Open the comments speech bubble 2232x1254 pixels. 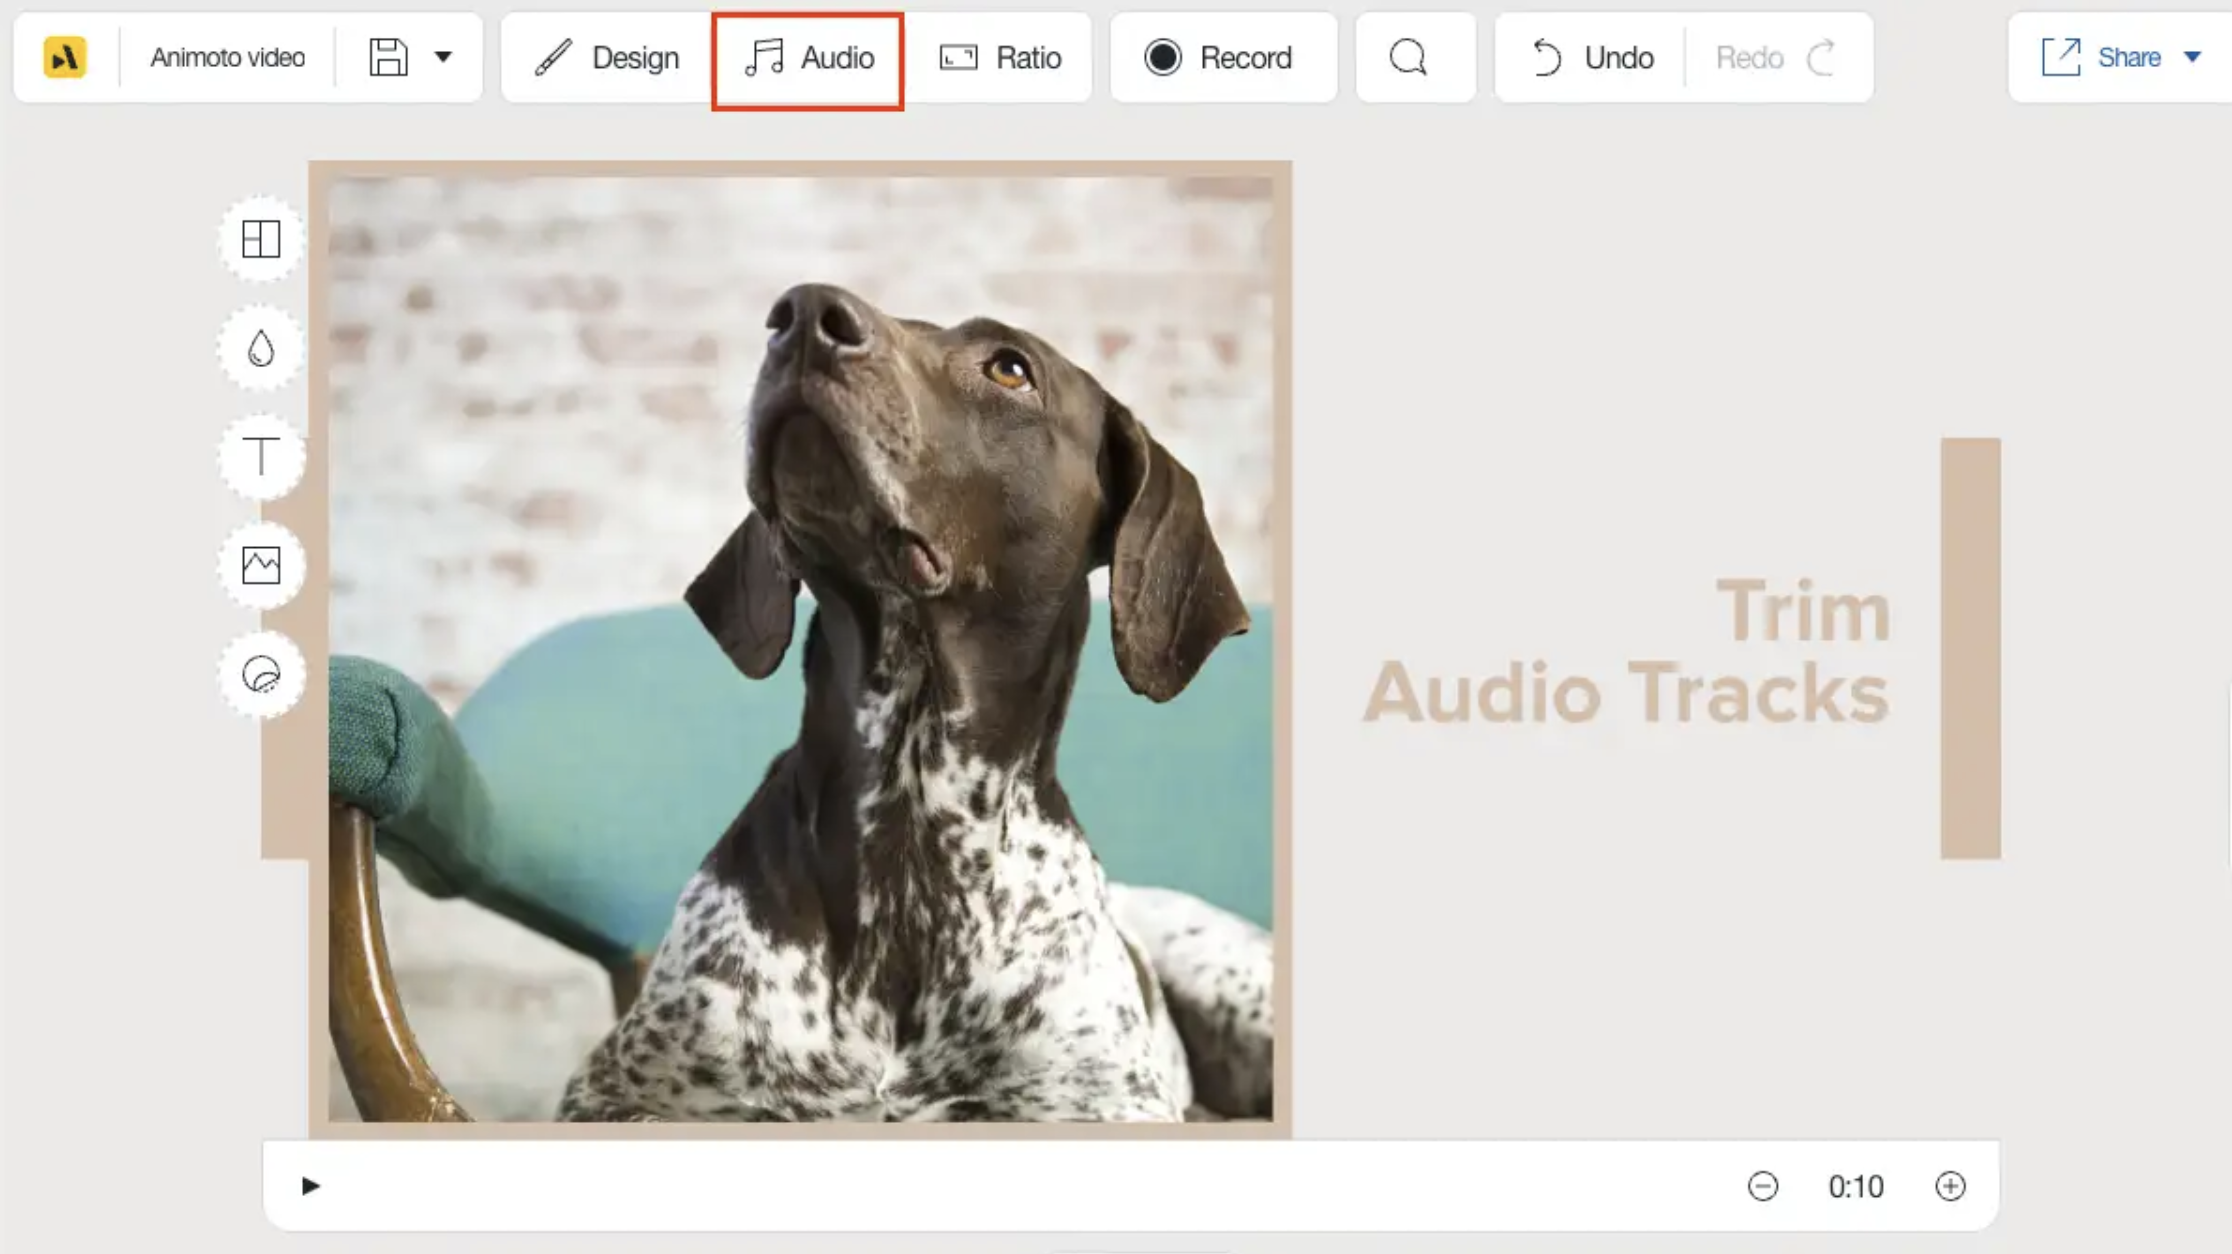coord(1408,58)
